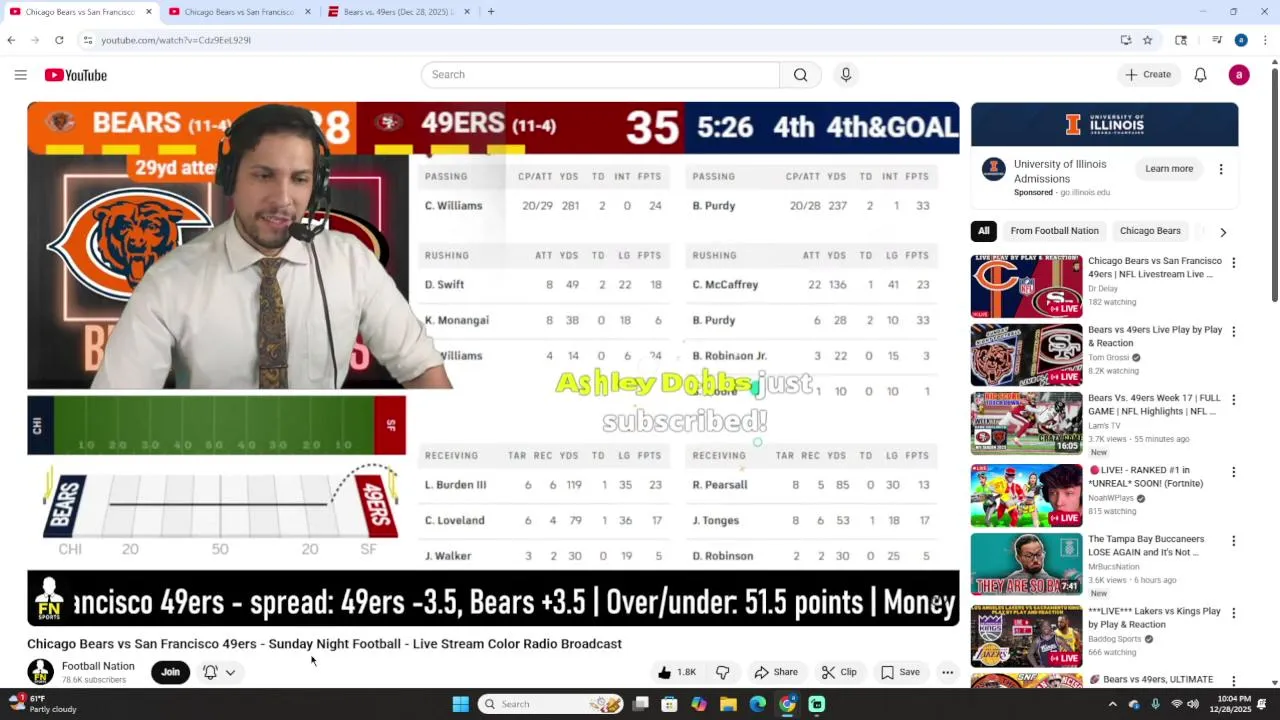Open options for Lam's TV video

[x=1233, y=400]
